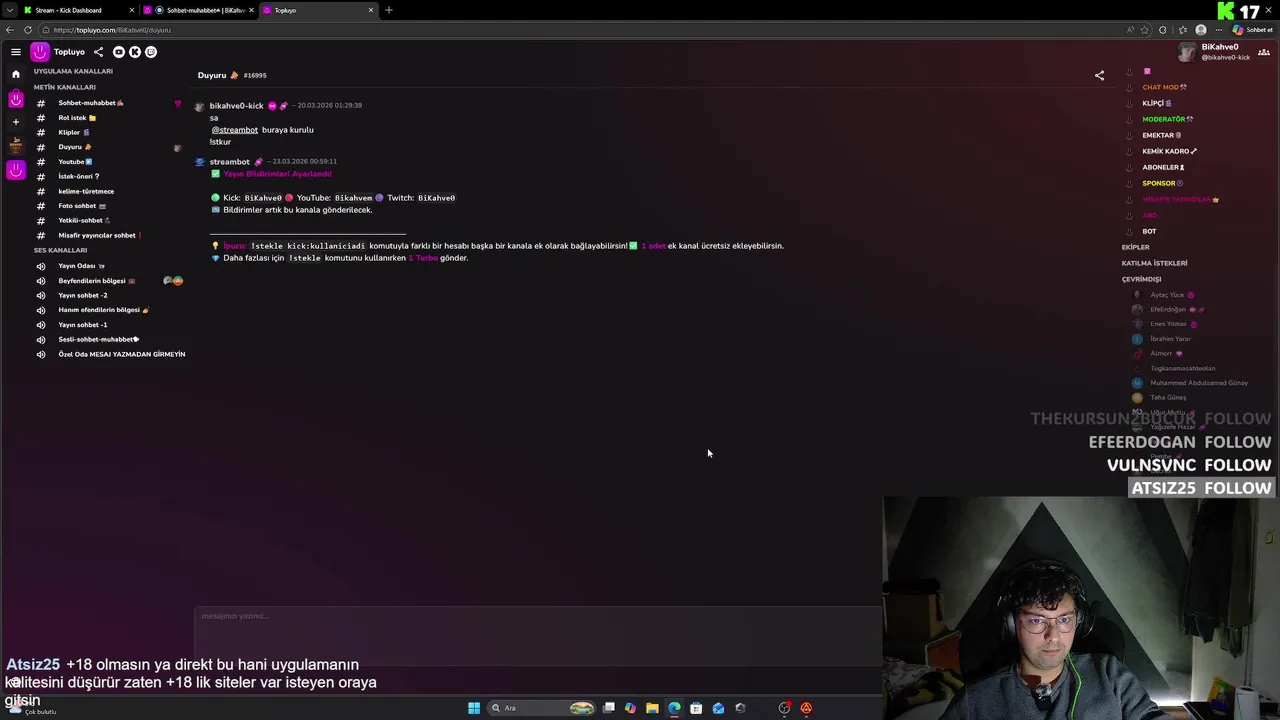
Task: Open İstek-öneri text channel
Action: click(79, 176)
